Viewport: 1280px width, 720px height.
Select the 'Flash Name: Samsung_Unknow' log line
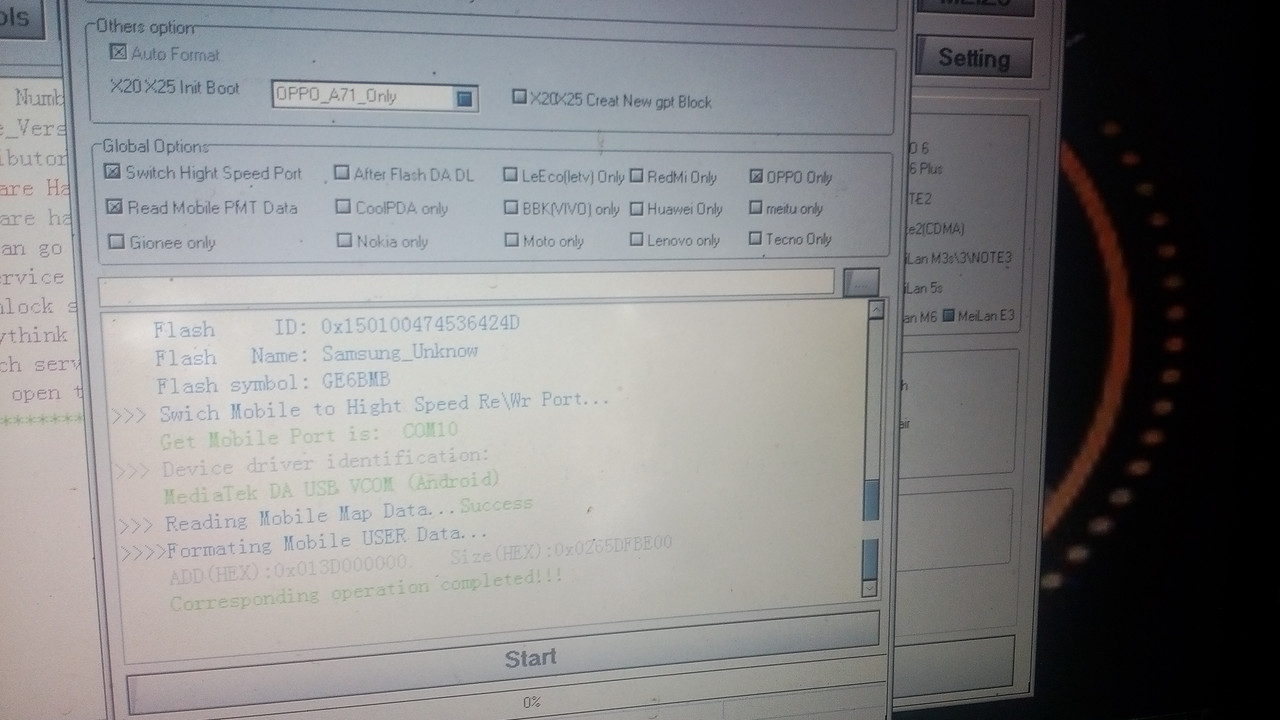tap(316, 355)
